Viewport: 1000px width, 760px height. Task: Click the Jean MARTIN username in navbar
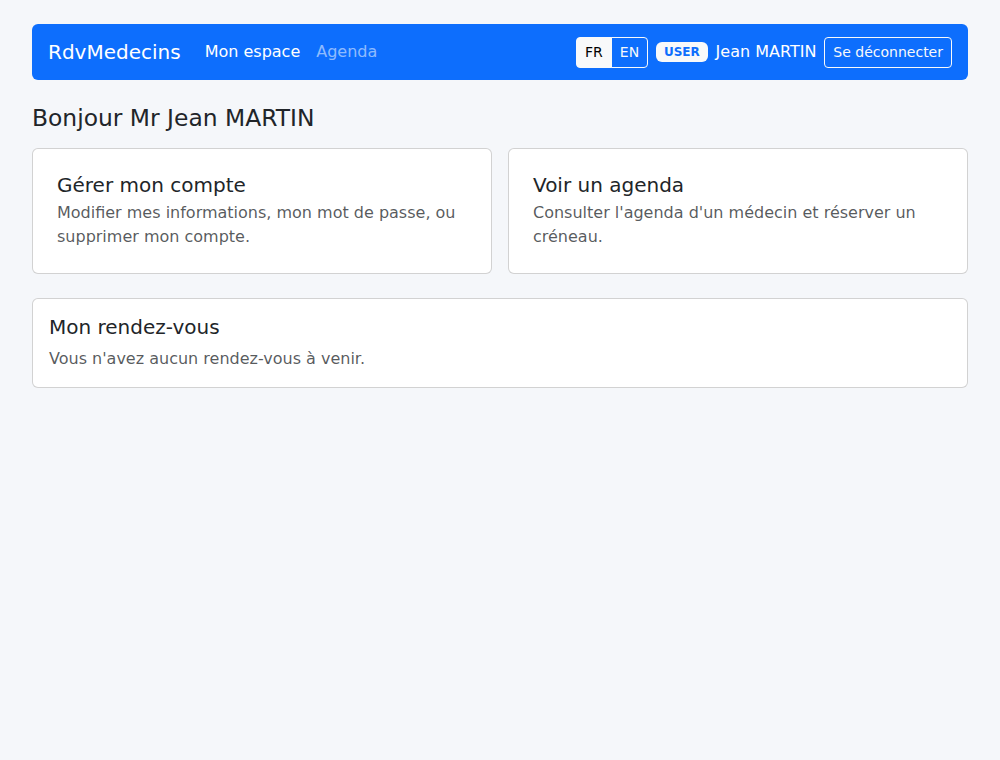(x=765, y=52)
